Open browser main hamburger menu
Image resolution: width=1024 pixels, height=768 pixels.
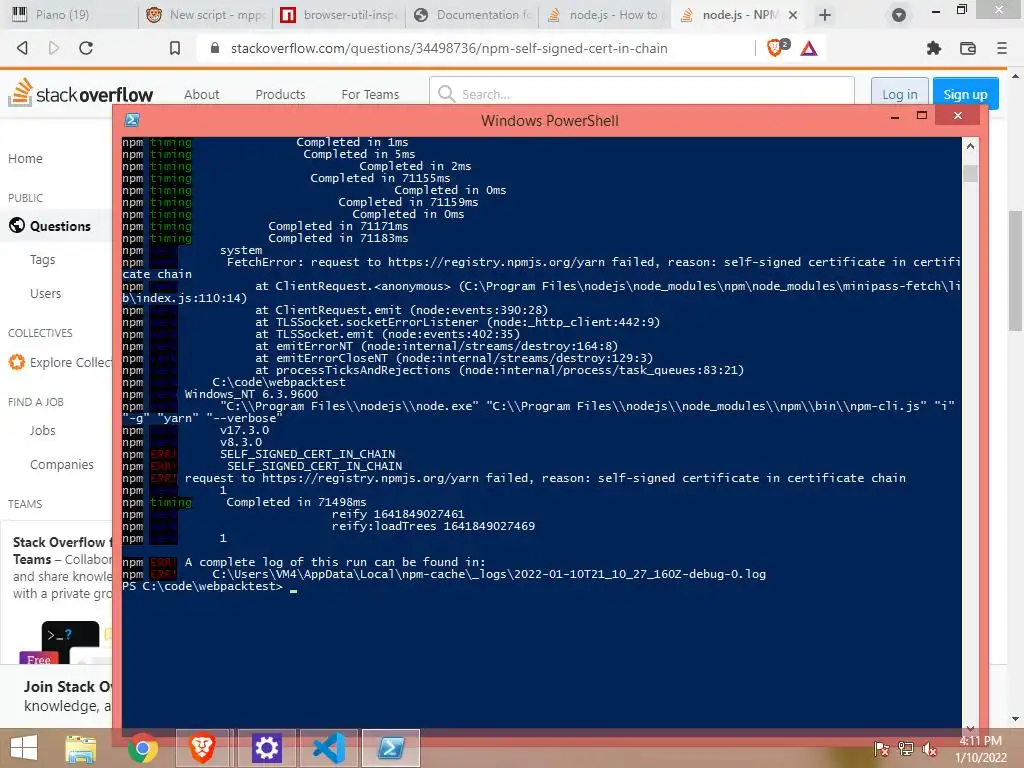(1001, 48)
